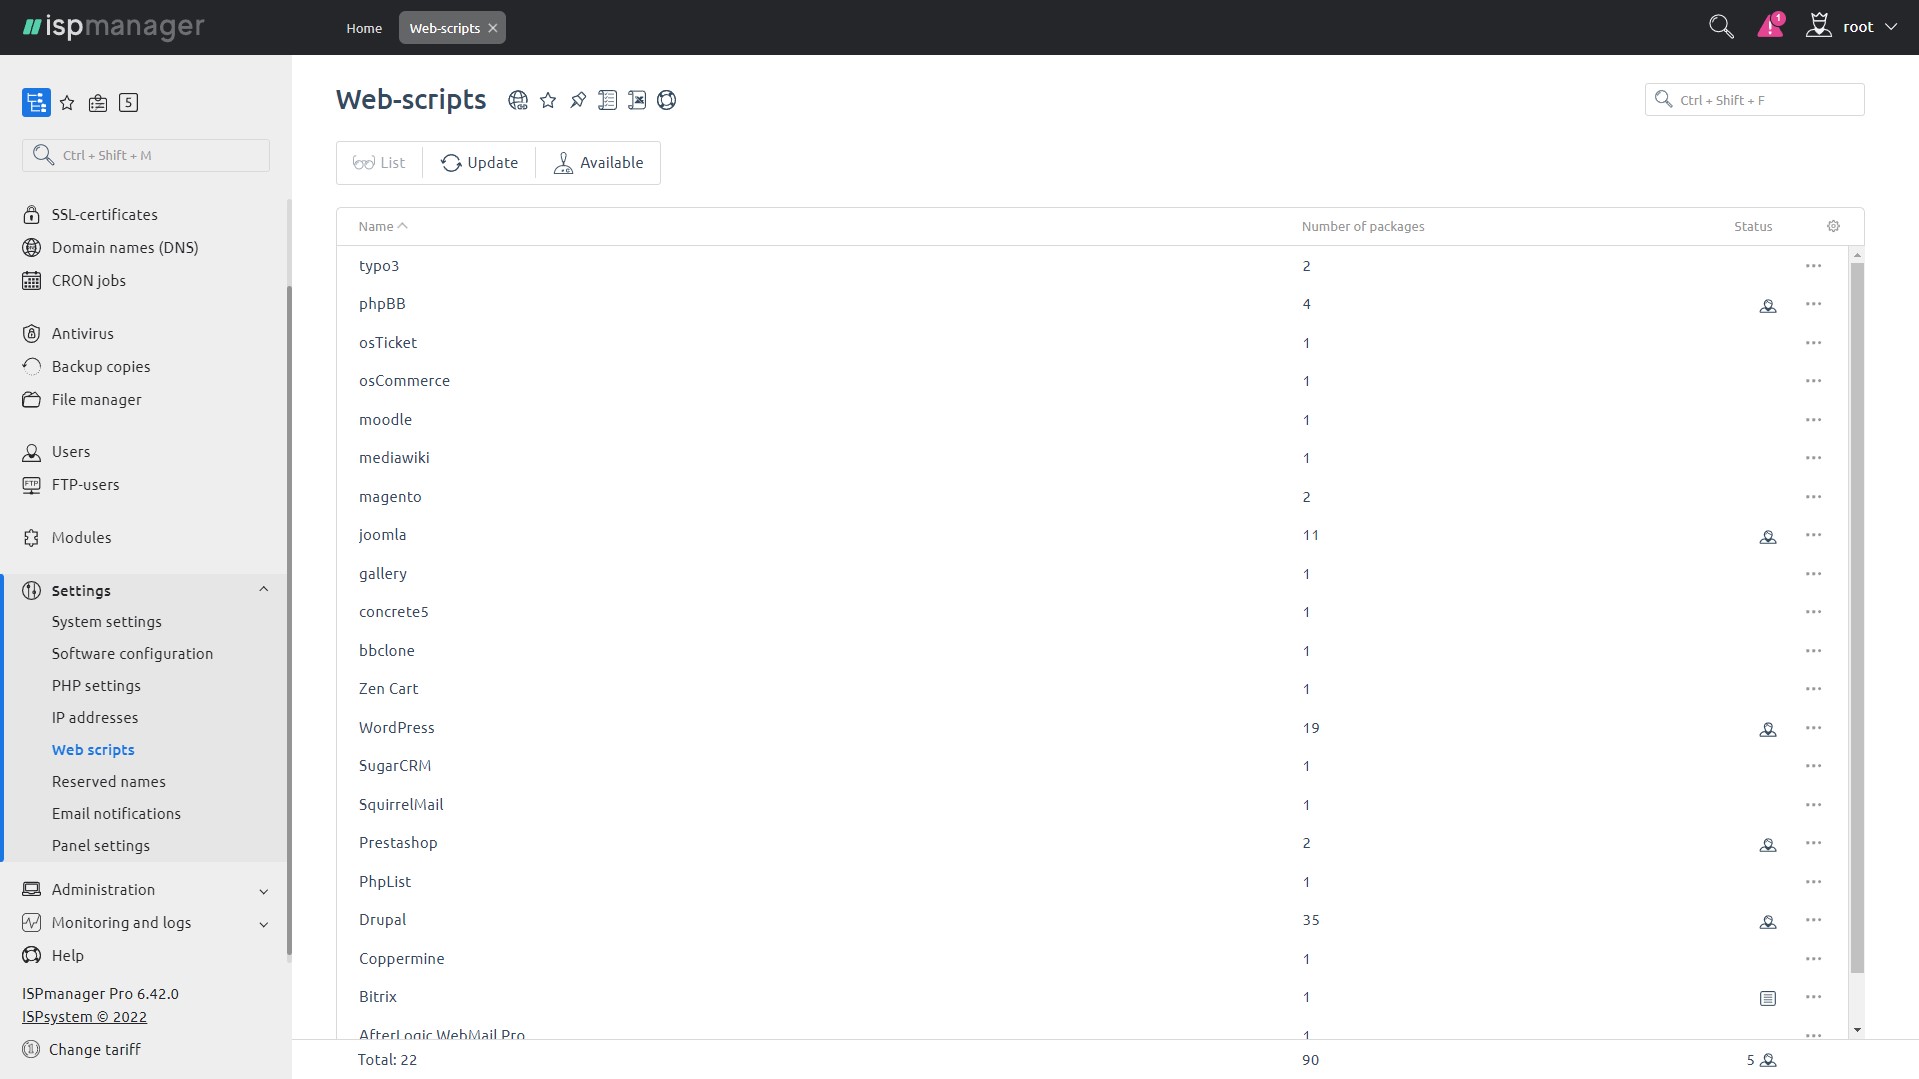This screenshot has height=1079, width=1919.
Task: Go to CRON jobs
Action: [89, 281]
